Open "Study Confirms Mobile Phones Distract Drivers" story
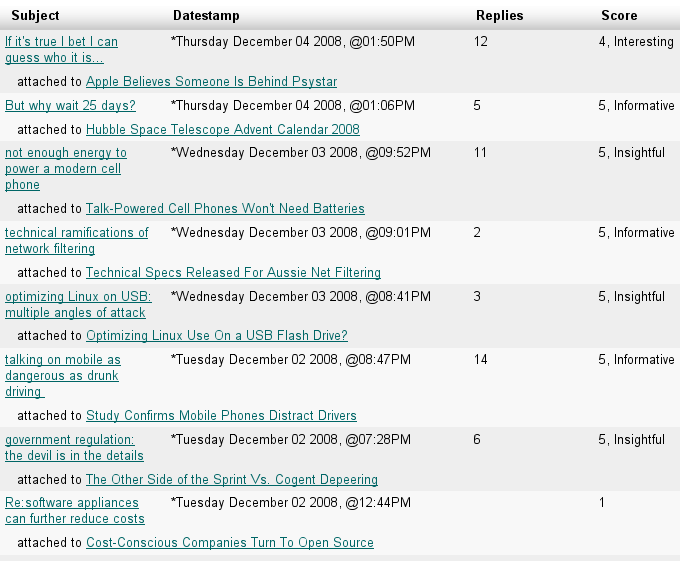 pos(221,416)
